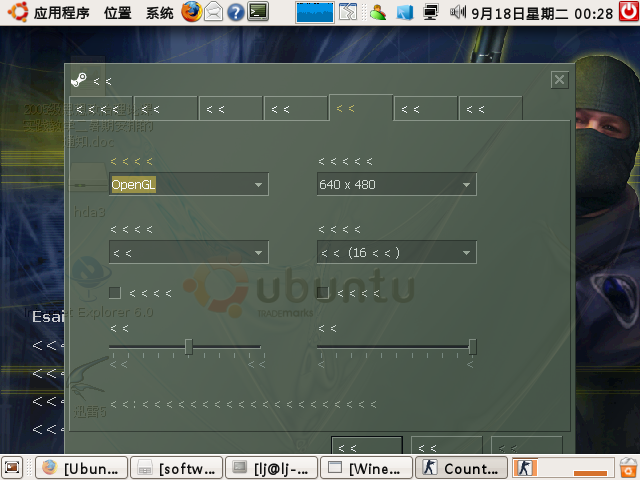
Task: Click the middle button at dialog bottom
Action: [447, 445]
